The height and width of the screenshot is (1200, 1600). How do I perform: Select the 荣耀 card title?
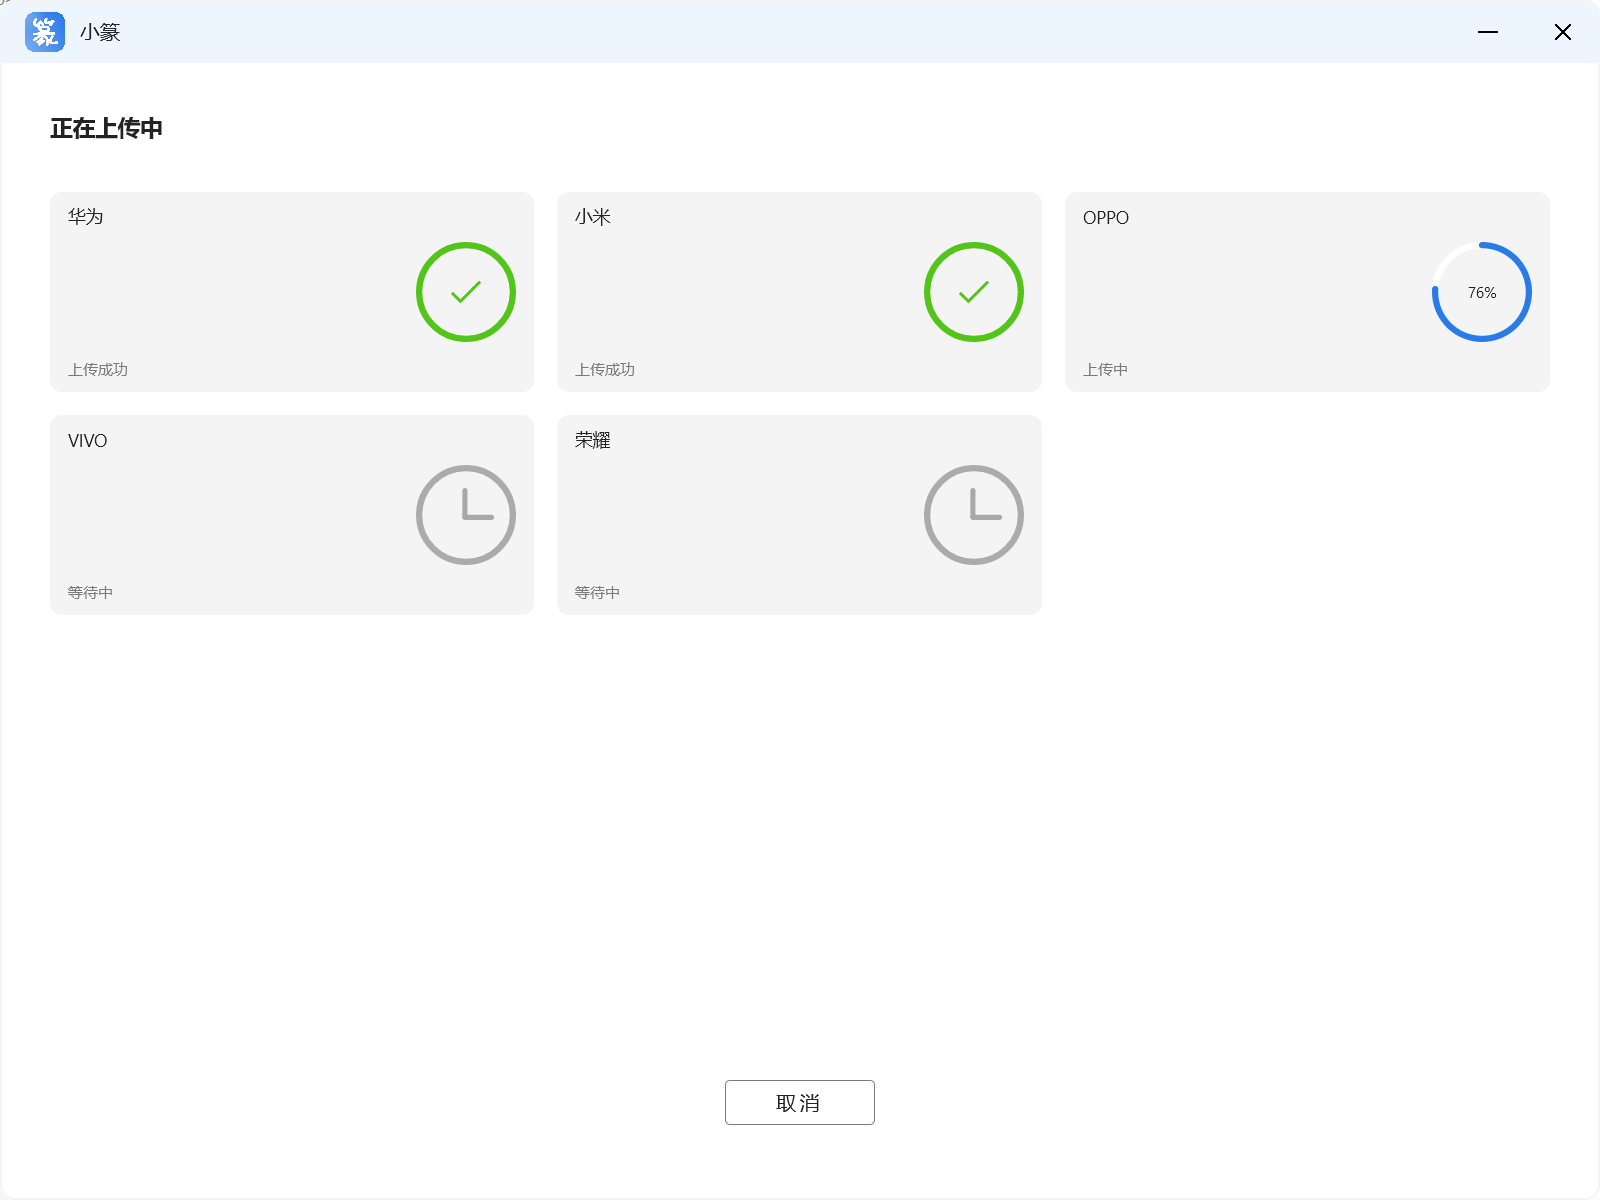tap(593, 440)
